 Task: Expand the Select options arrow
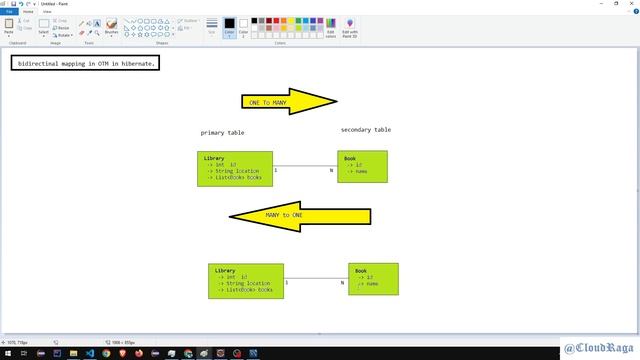pos(44,36)
